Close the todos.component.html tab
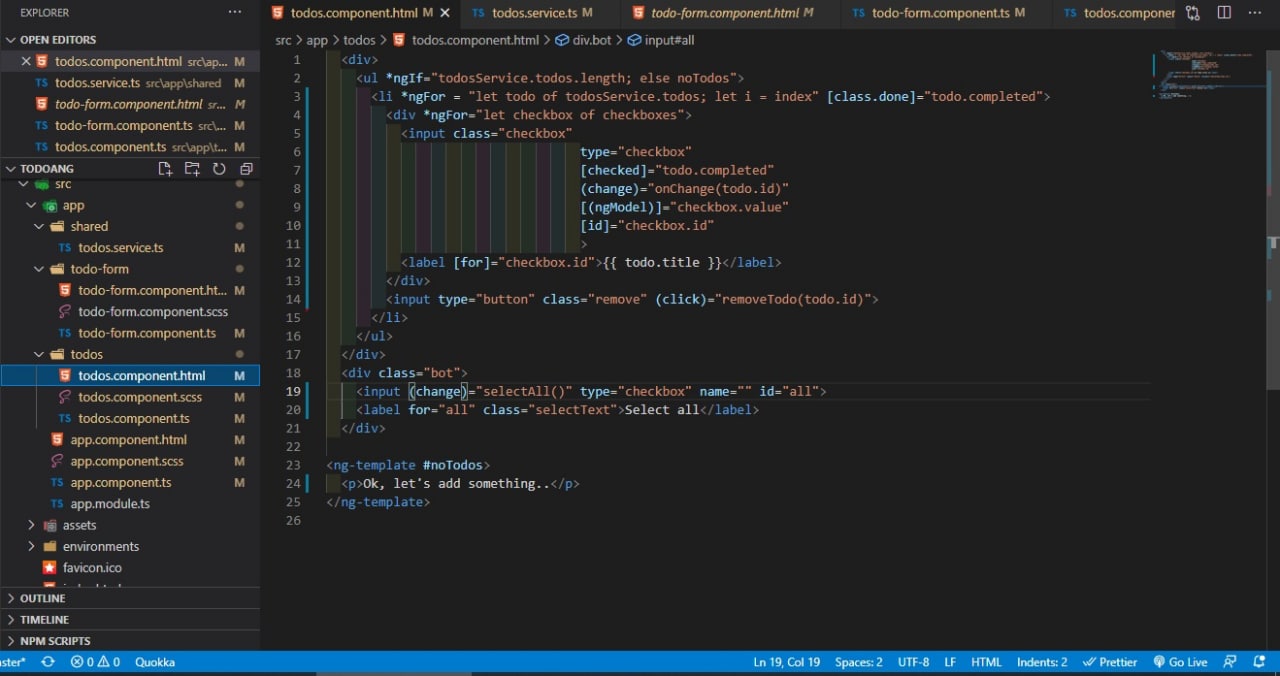The image size is (1280, 676). (444, 13)
